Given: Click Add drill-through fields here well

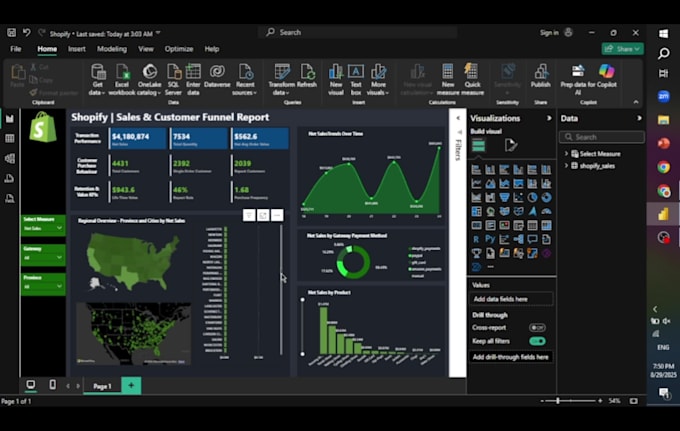Looking at the screenshot, I should (511, 357).
